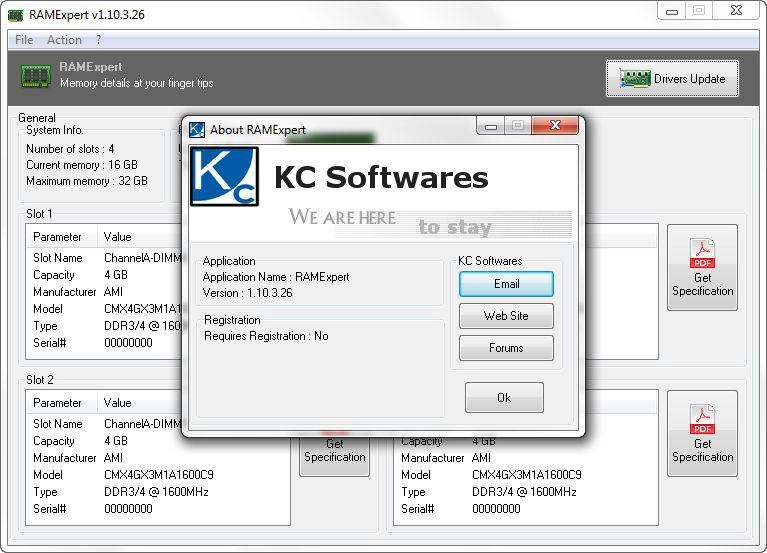
Task: Select Slot 2 Serial# 00000000 row
Action: [x=158, y=509]
